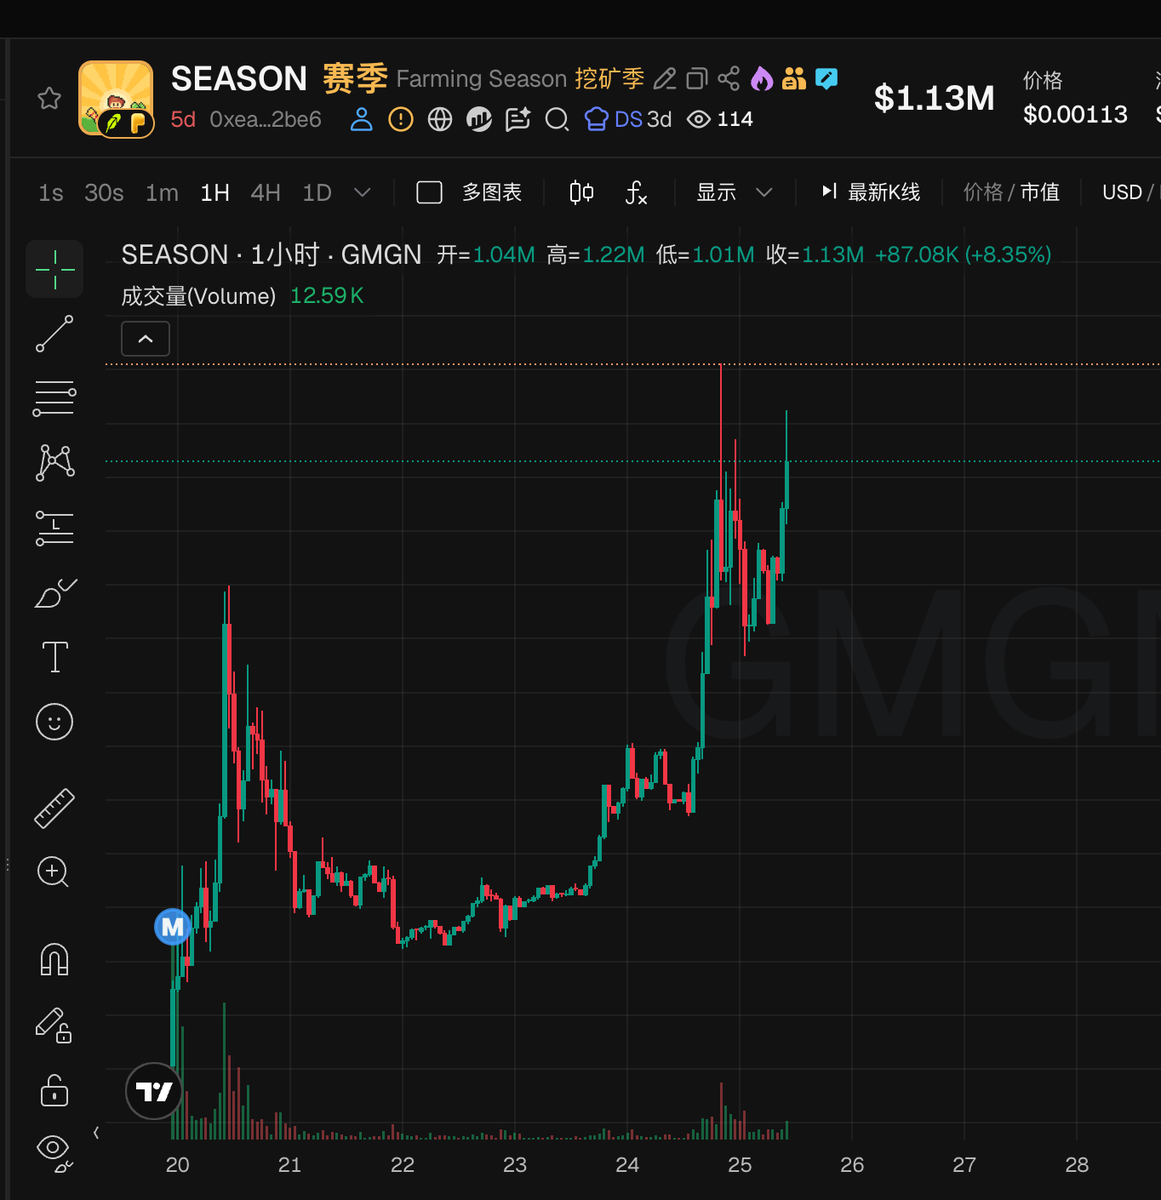Expand more timeframes chevron after 1D
1161x1200 pixels.
coord(363,193)
